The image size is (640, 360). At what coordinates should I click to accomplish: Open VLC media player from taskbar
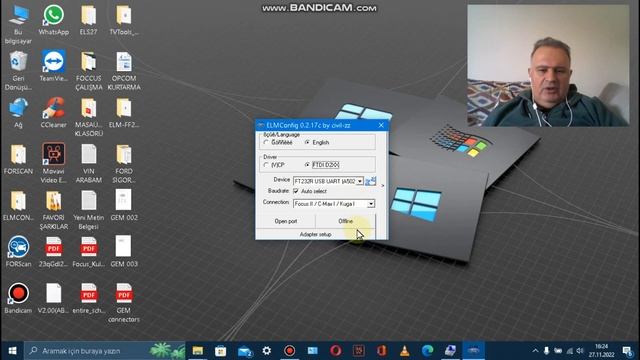404,351
